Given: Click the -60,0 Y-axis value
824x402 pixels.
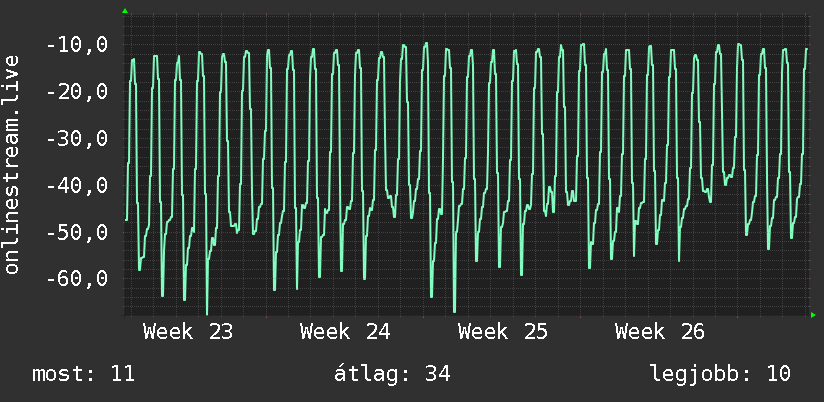Looking at the screenshot, I should click(77, 279).
